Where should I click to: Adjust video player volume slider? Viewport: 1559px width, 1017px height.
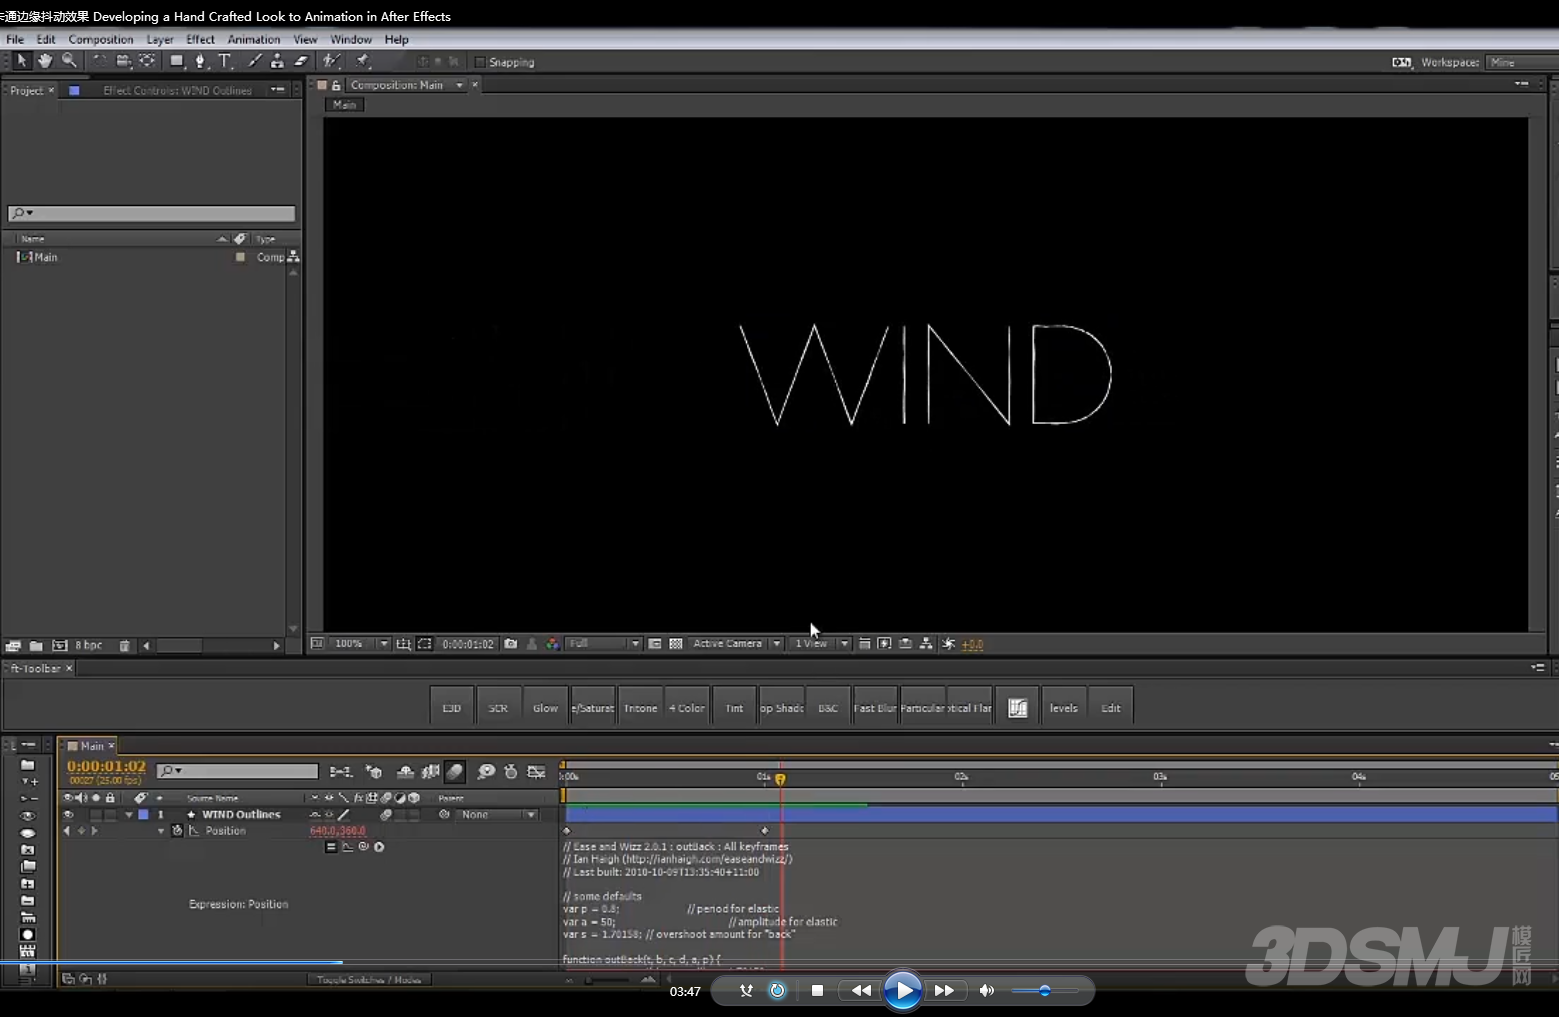[x=1044, y=991]
